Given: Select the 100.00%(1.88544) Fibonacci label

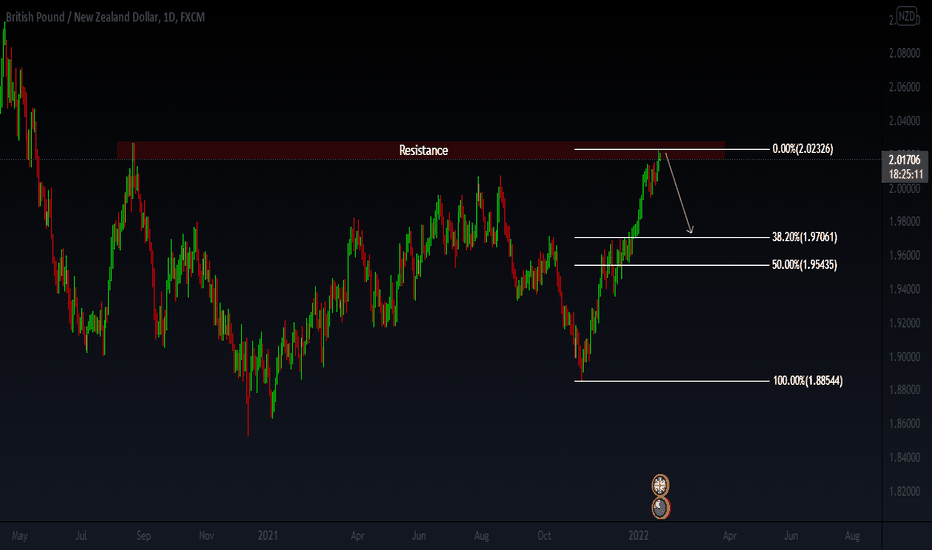Looking at the screenshot, I should 807,381.
